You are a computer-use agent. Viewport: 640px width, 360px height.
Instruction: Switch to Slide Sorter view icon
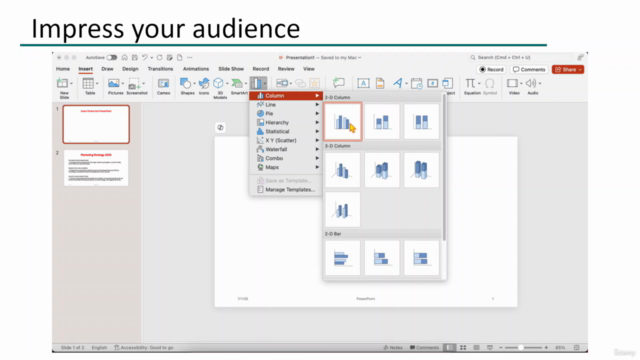[x=463, y=348]
